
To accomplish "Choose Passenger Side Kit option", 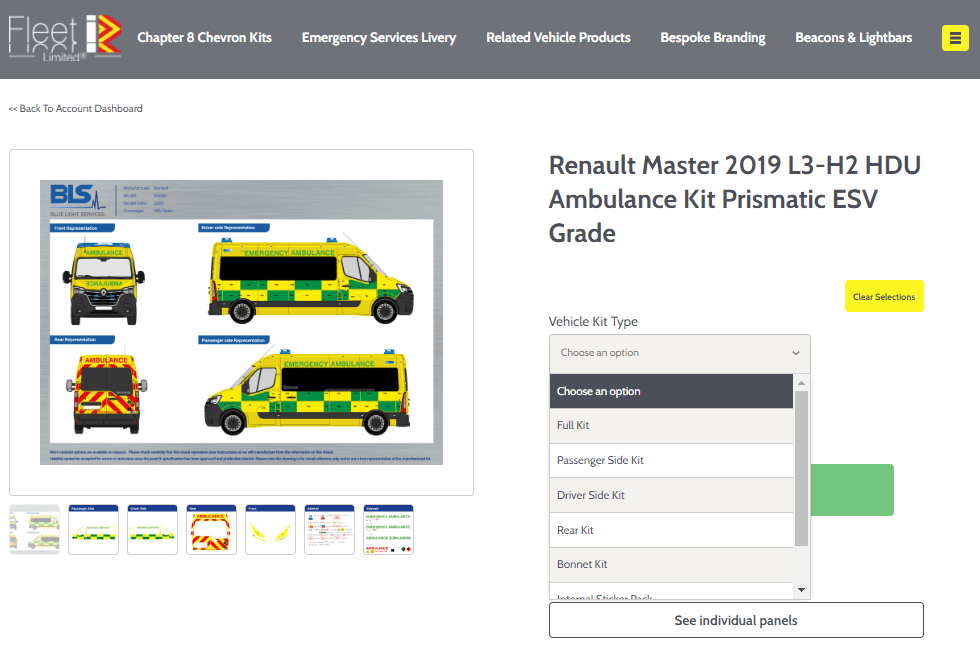I will 671,461.
